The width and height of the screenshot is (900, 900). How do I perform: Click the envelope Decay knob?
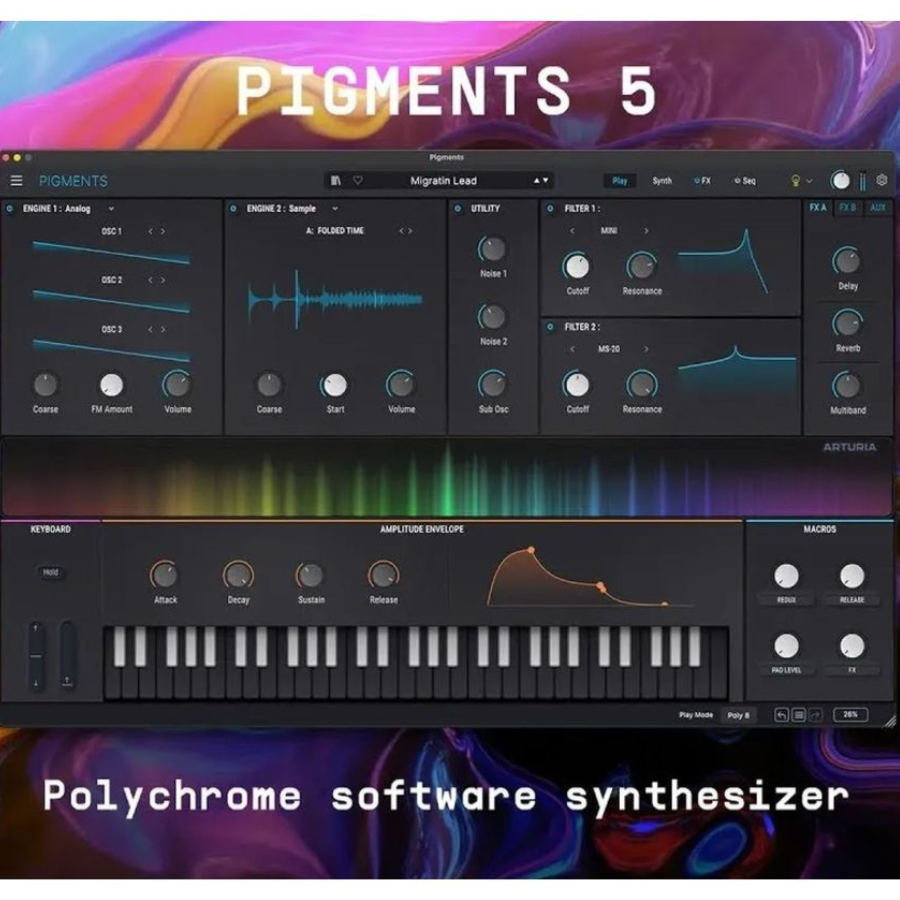238,575
